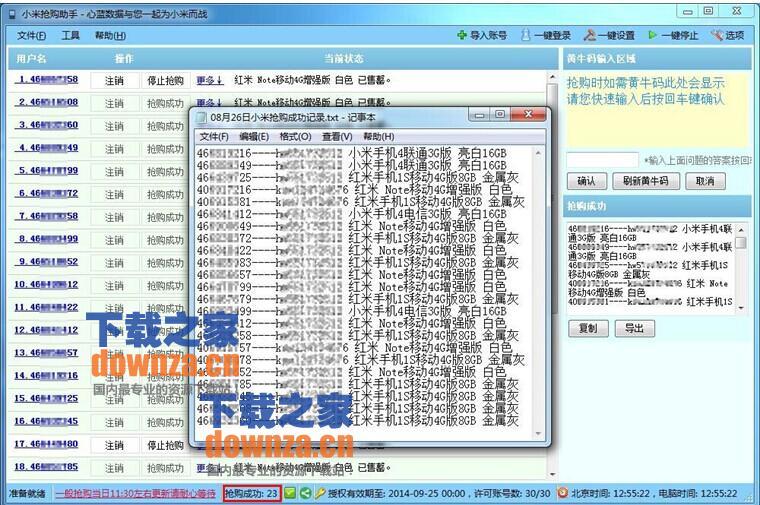Click the scalper code answer input field
Viewport: 760px width, 505px height.
[602, 159]
